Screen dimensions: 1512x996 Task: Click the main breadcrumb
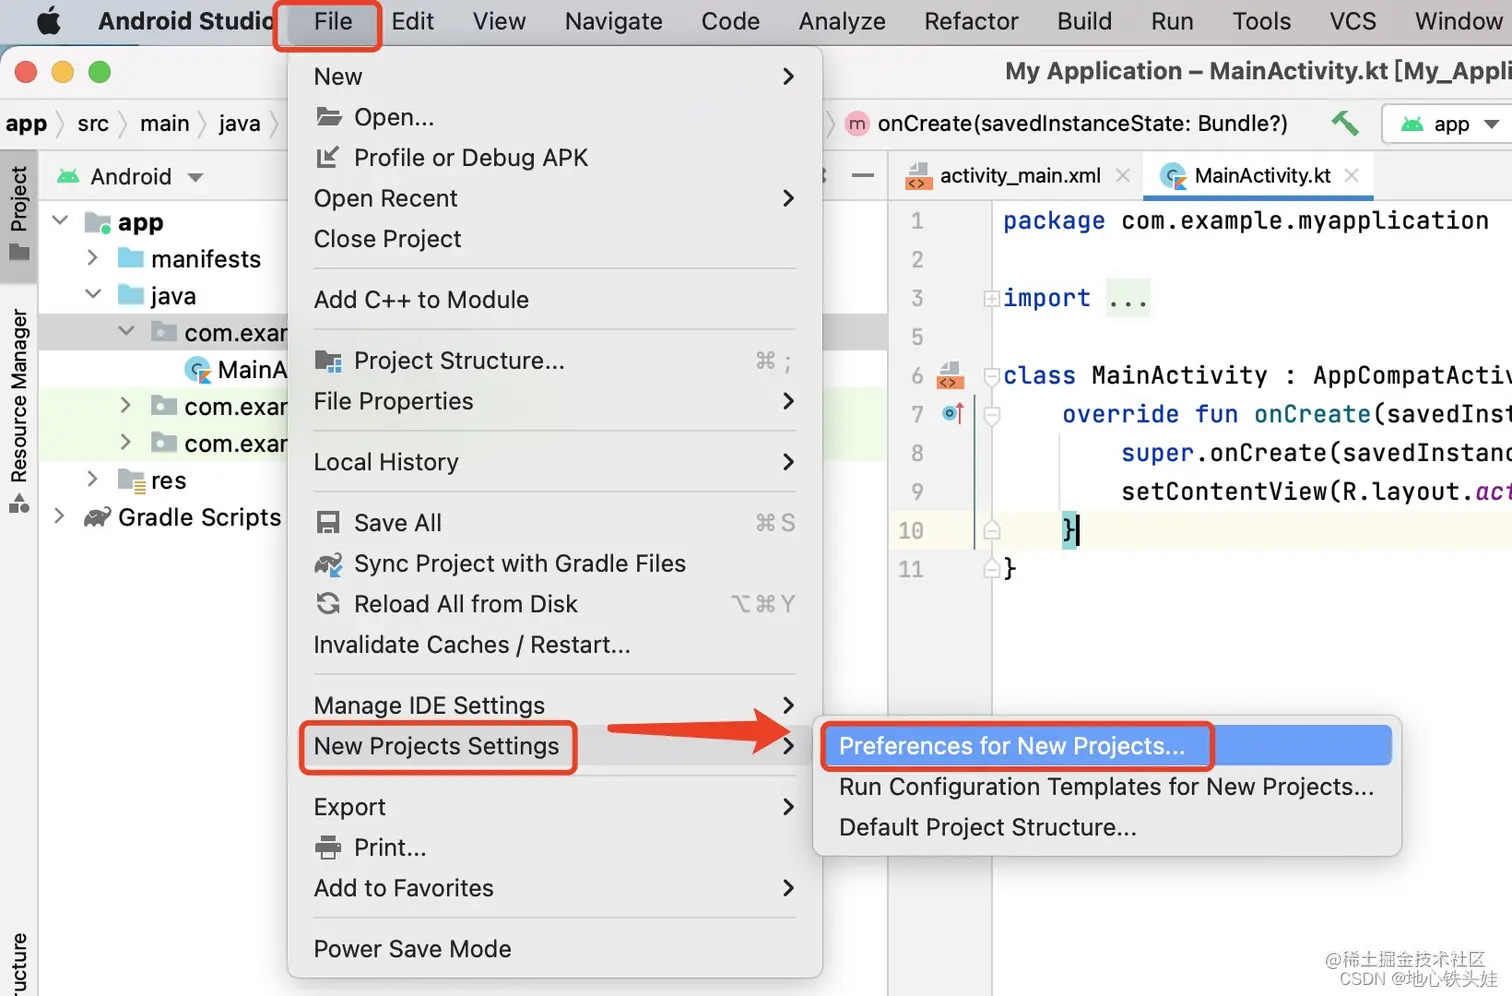point(164,124)
